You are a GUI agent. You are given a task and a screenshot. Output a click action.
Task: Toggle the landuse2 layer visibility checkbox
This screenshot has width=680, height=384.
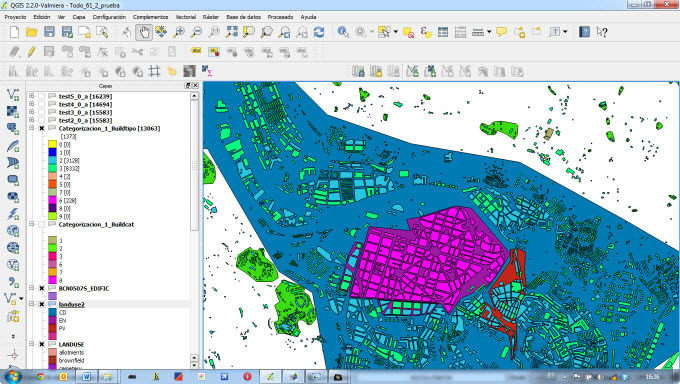point(42,304)
